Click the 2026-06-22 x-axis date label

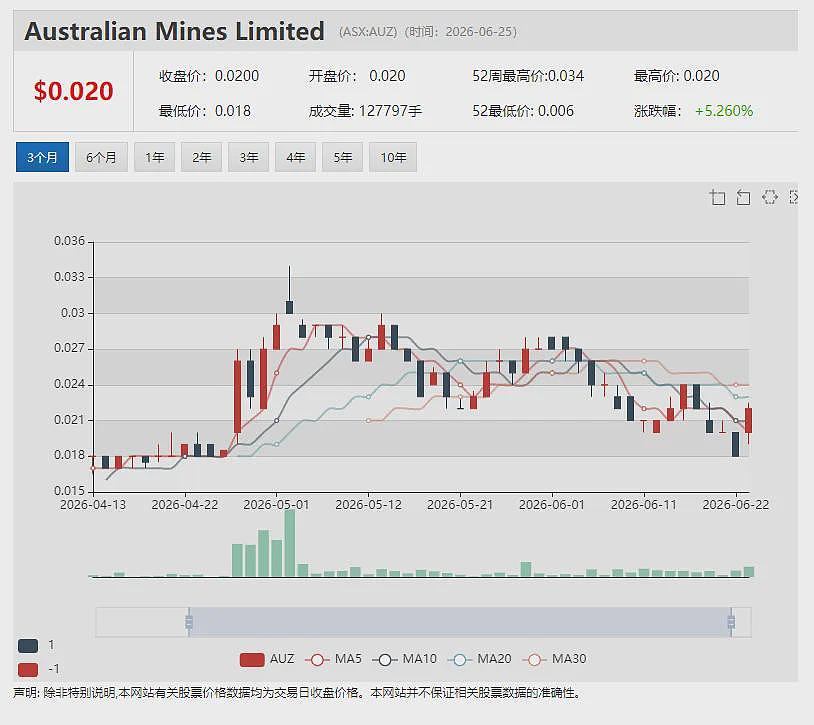[736, 504]
